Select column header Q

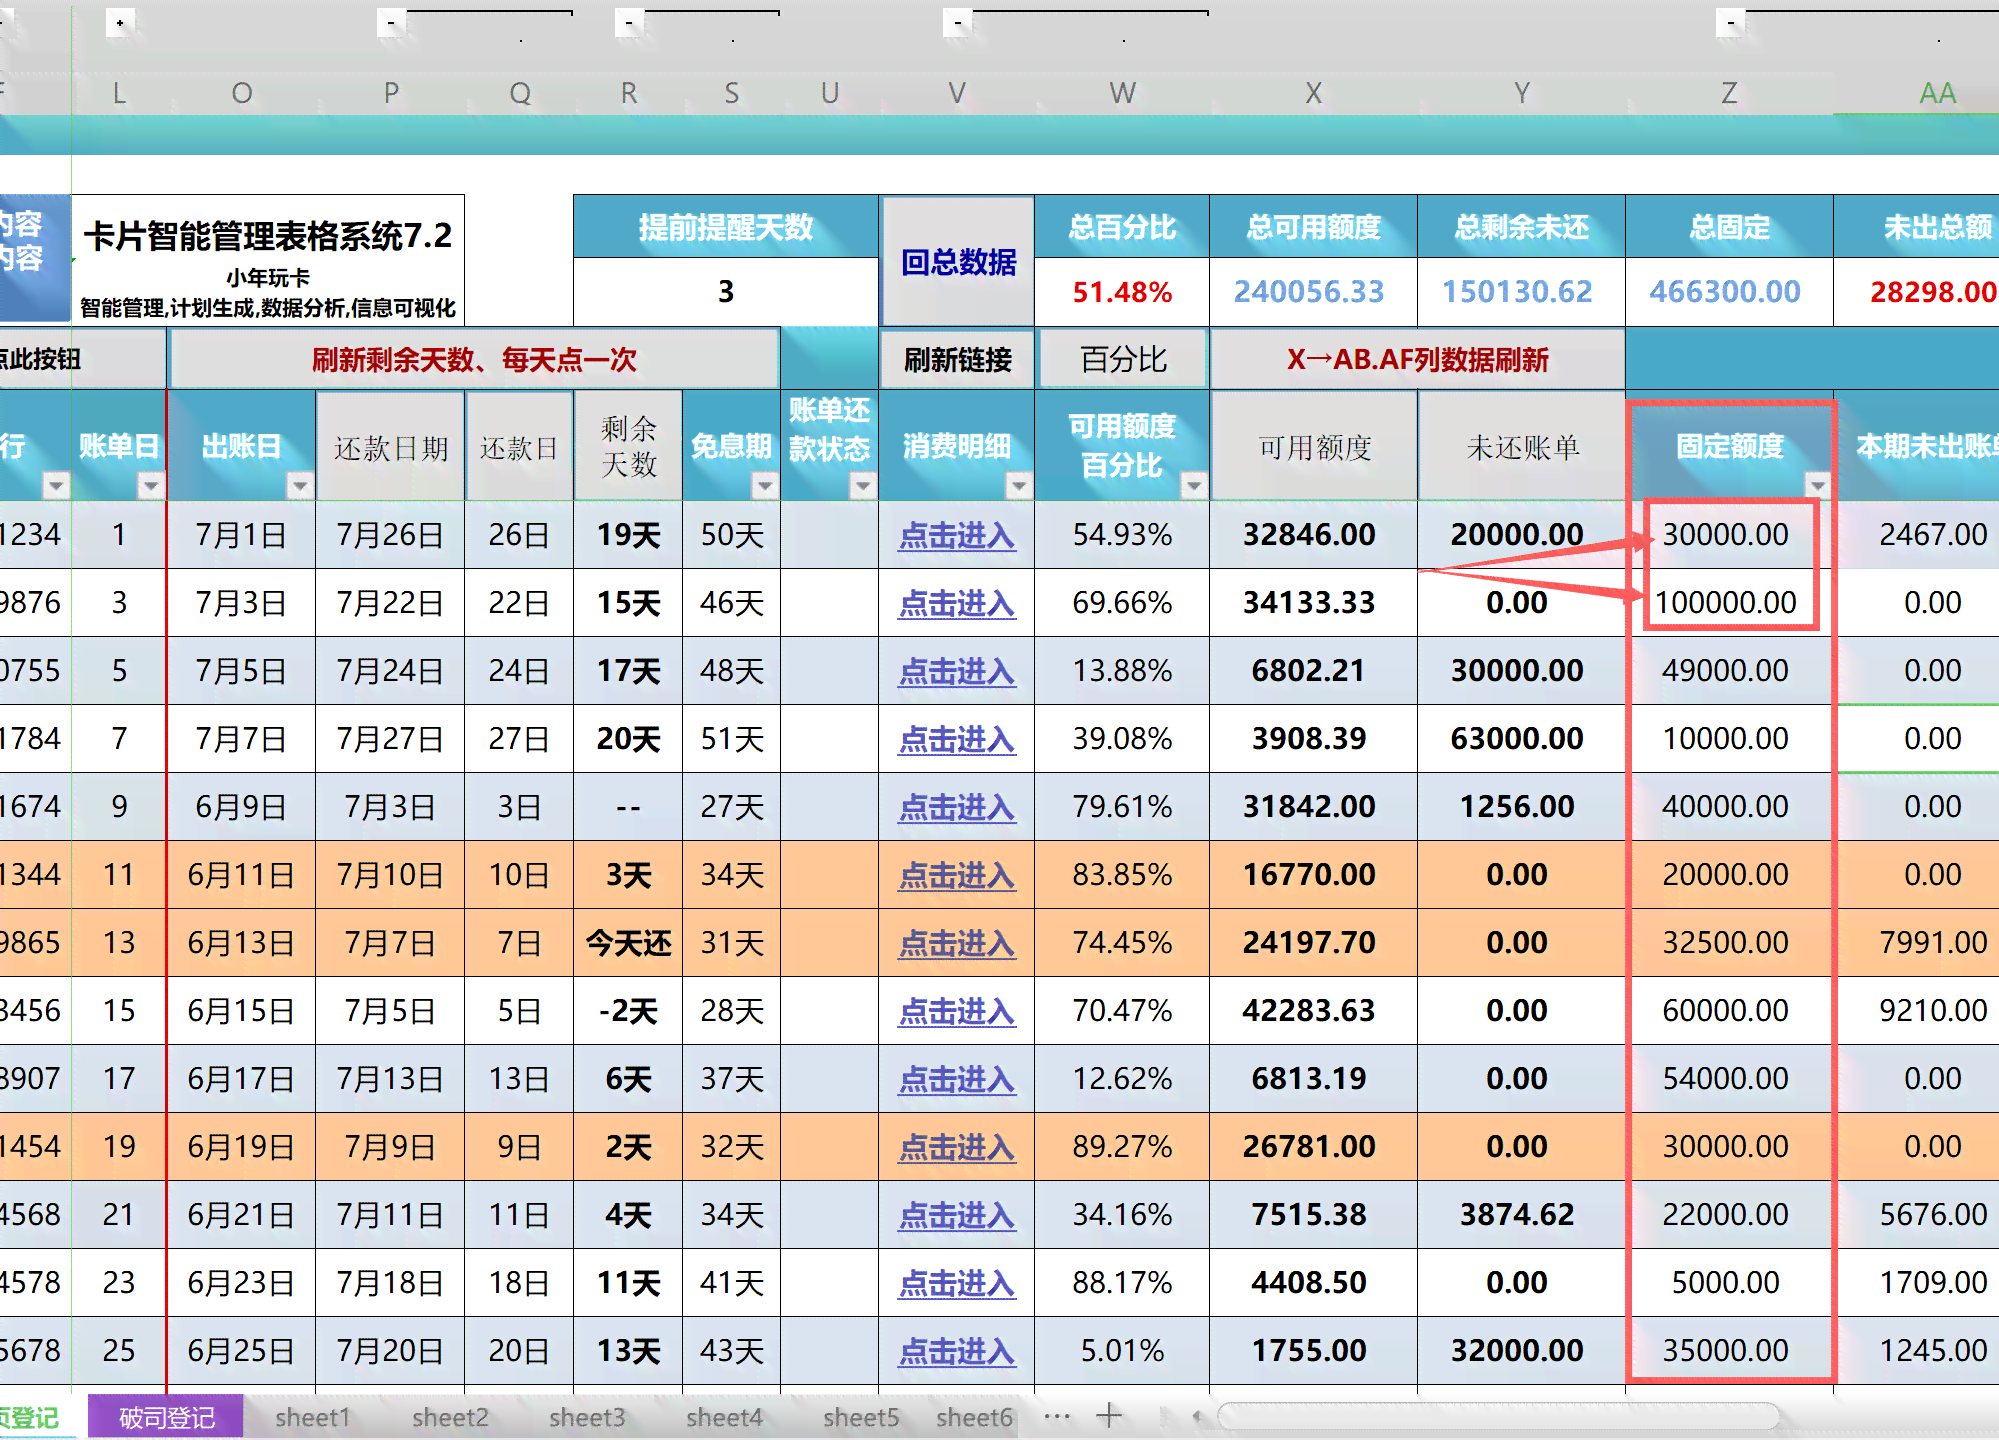pyautogui.click(x=520, y=93)
